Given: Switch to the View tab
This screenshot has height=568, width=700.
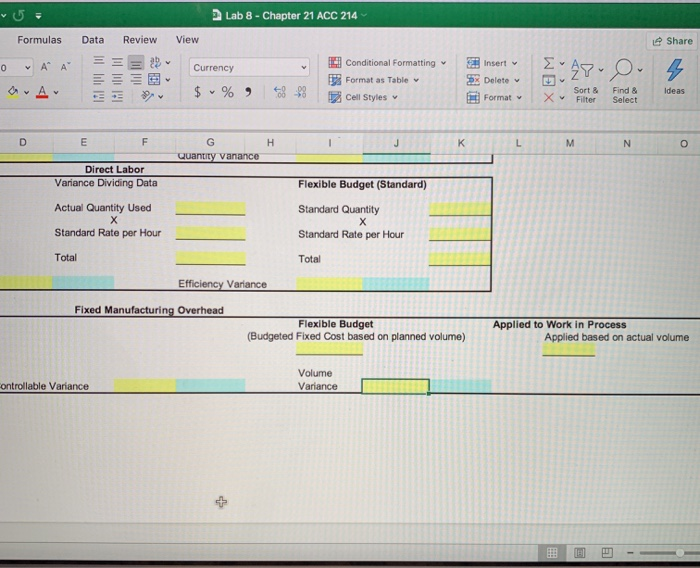Looking at the screenshot, I should (x=187, y=40).
